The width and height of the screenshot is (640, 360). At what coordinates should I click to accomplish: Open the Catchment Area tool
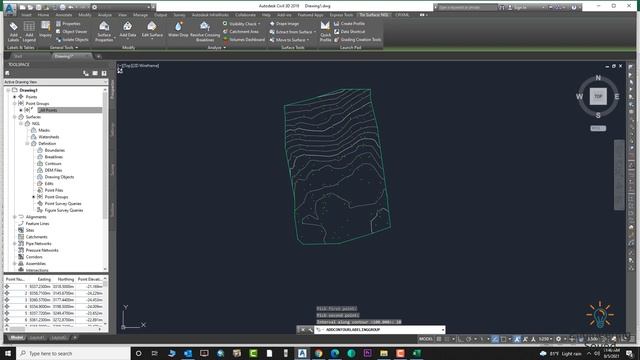tap(241, 31)
